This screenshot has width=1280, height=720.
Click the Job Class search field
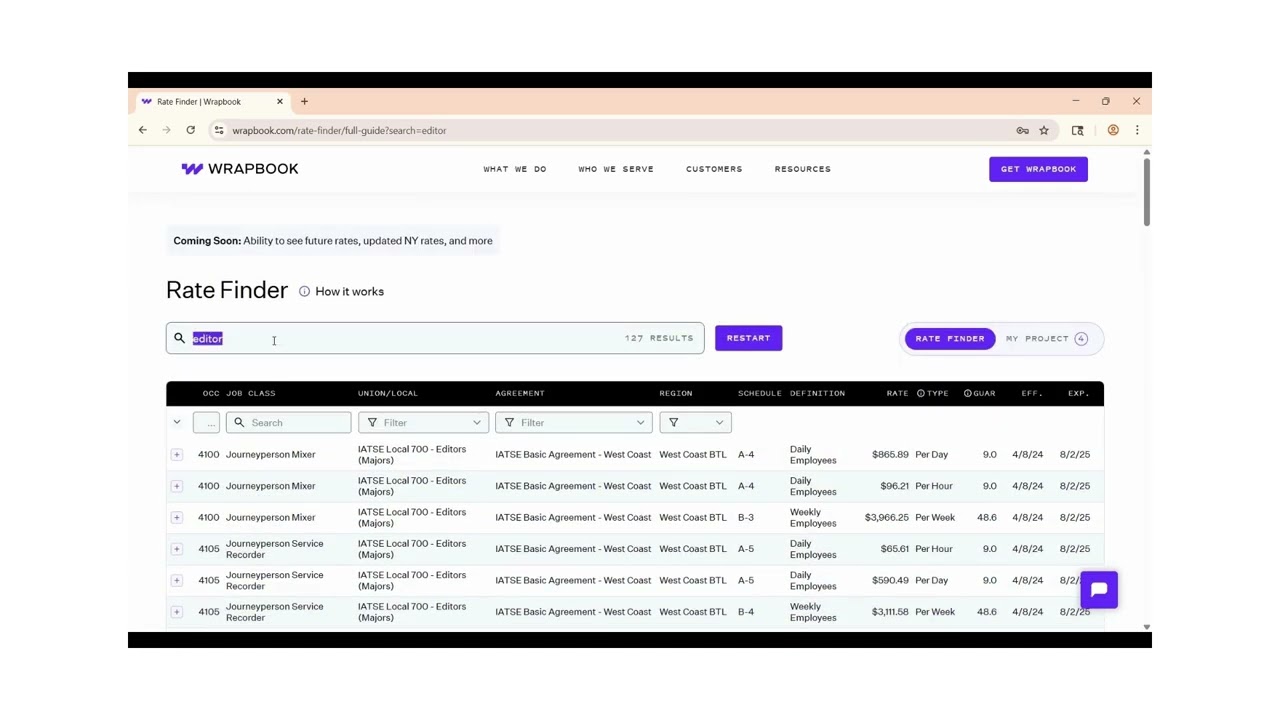click(289, 423)
